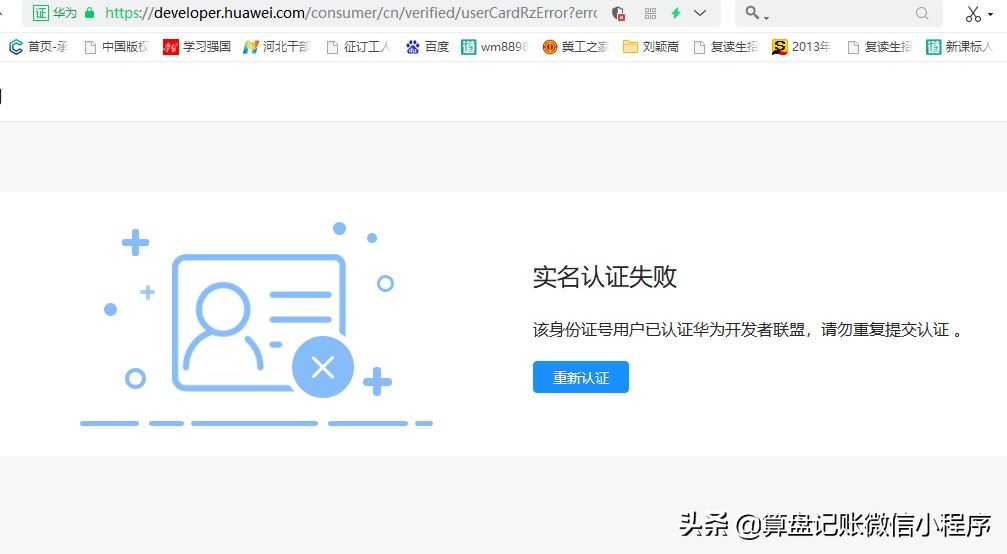Image resolution: width=1007 pixels, height=554 pixels.
Task: Open the wm8898 bookmark
Action: tap(495, 47)
